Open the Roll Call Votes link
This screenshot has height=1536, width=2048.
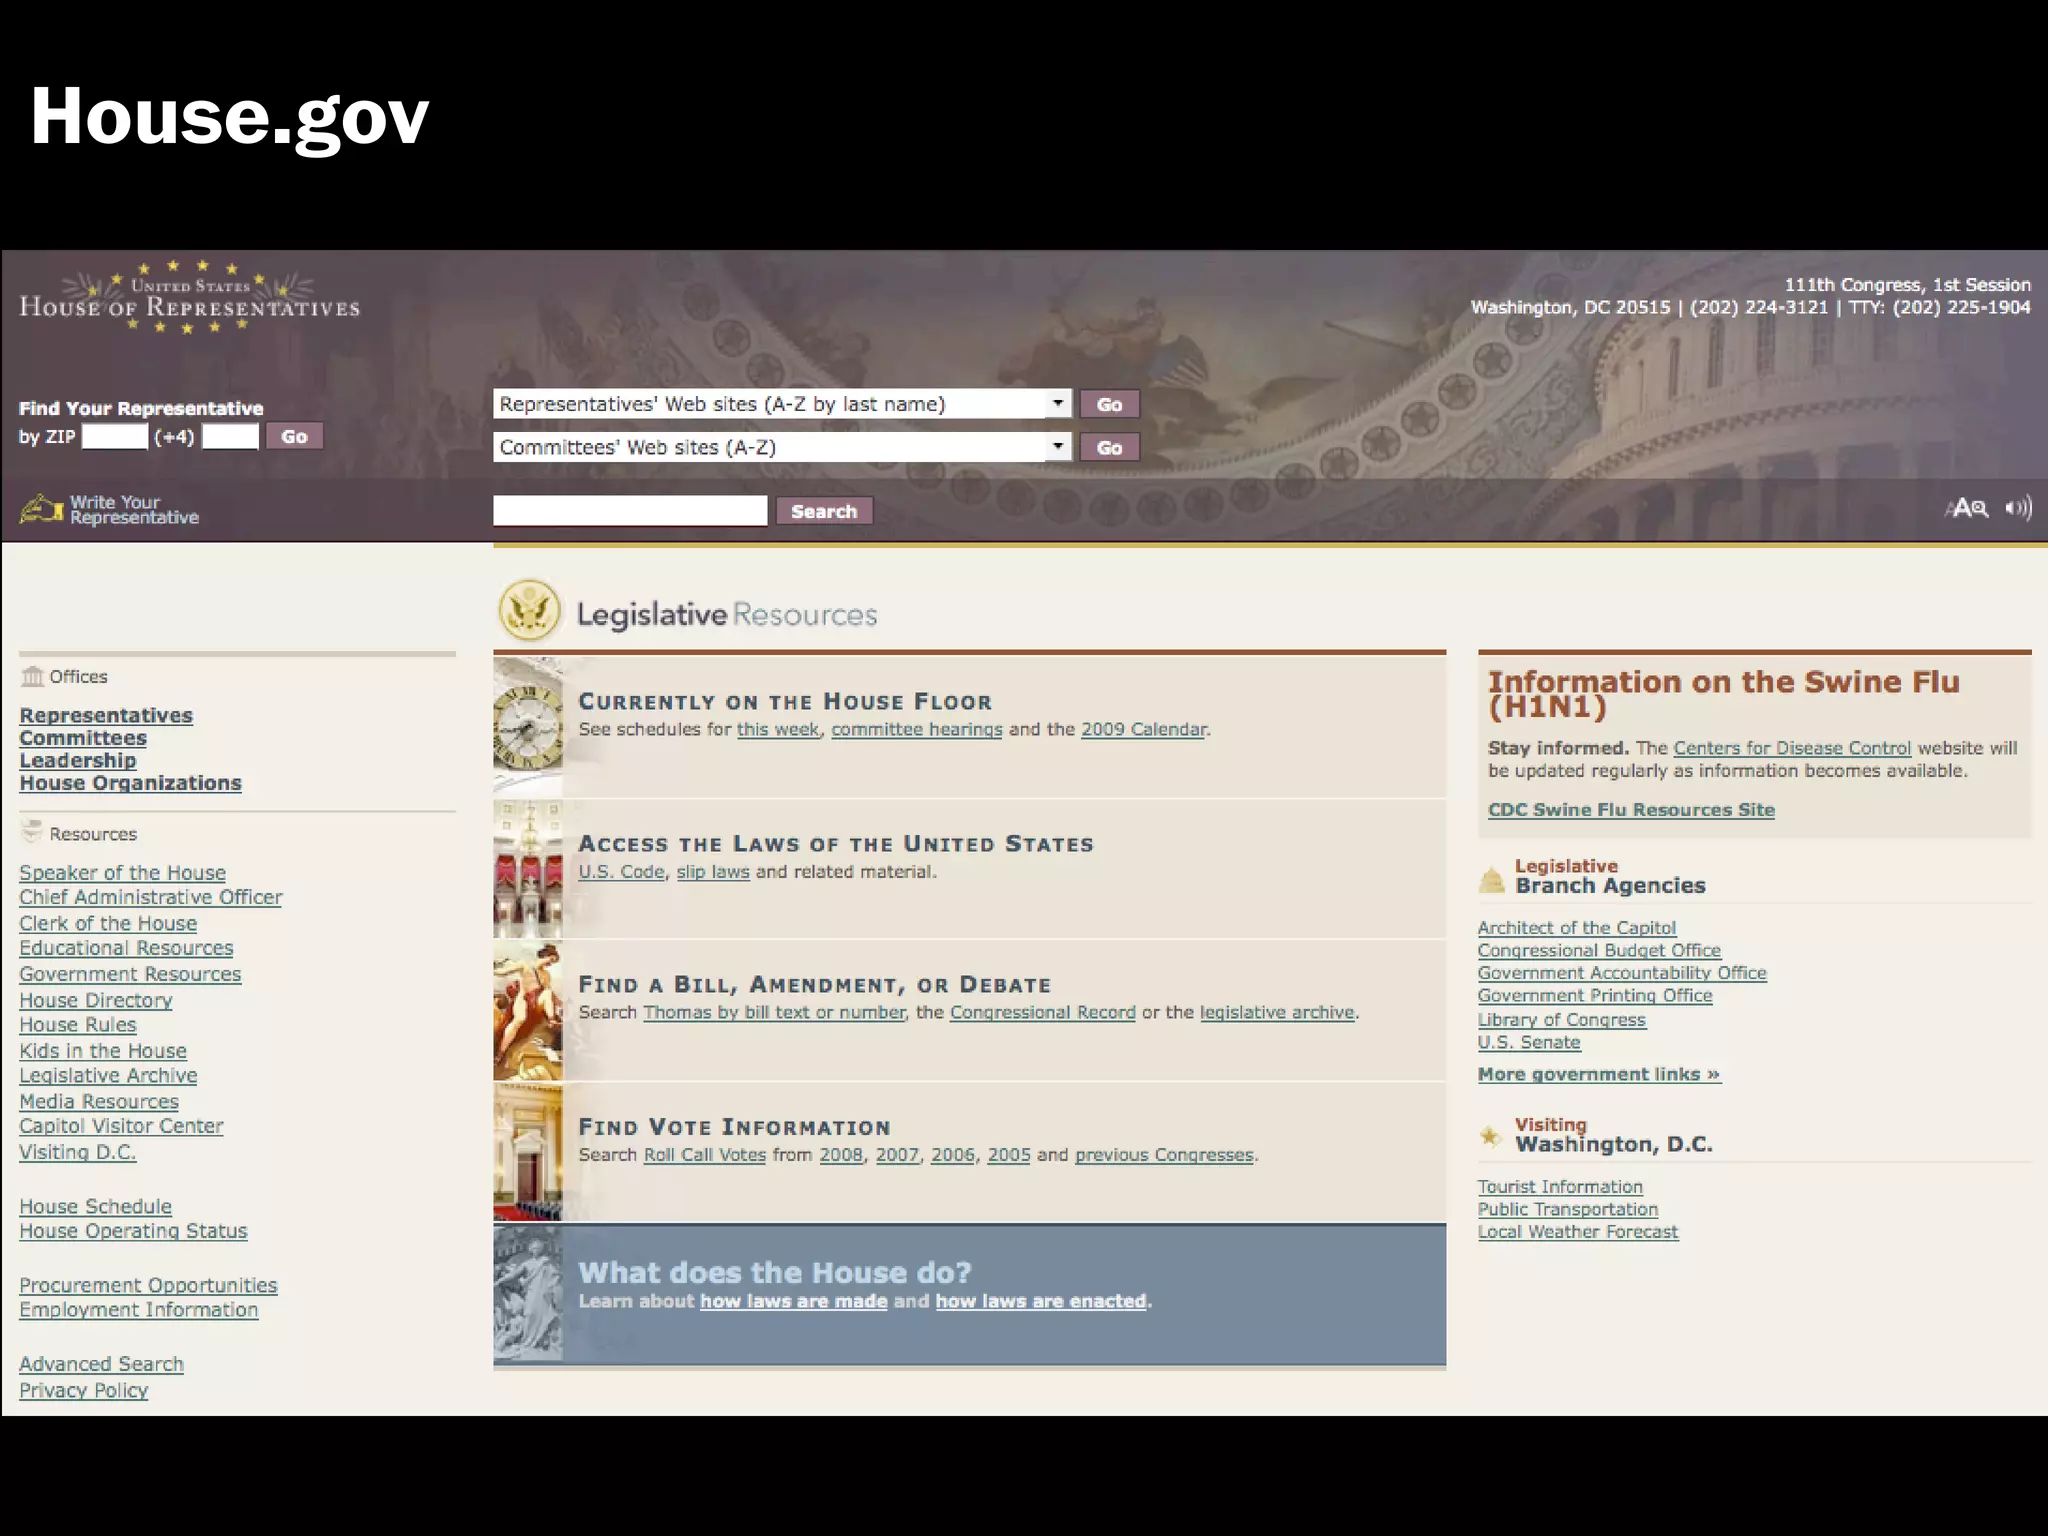tap(705, 1154)
